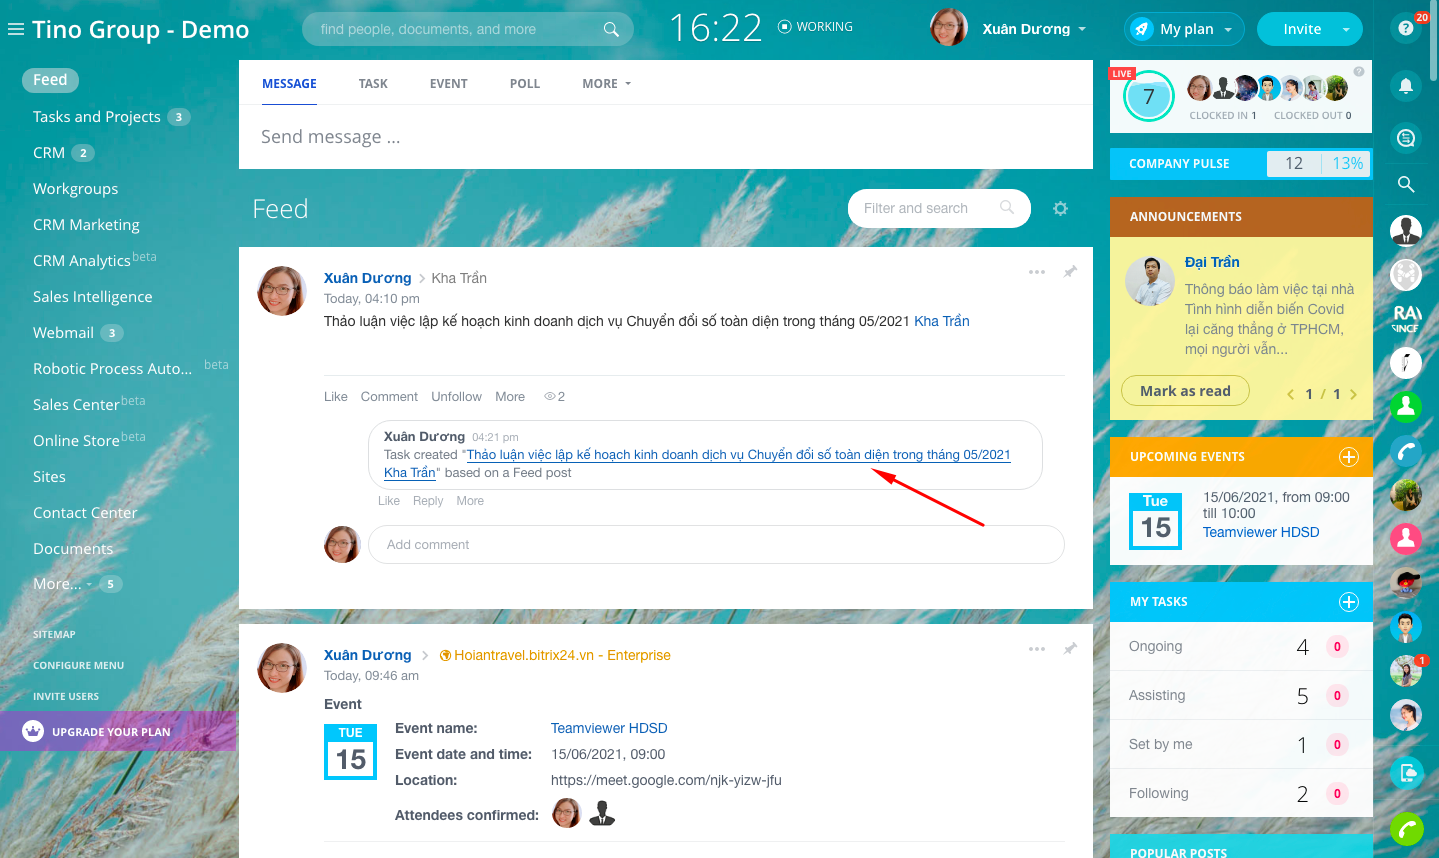Switch to the TASK tab
The width and height of the screenshot is (1439, 858).
[x=373, y=84]
